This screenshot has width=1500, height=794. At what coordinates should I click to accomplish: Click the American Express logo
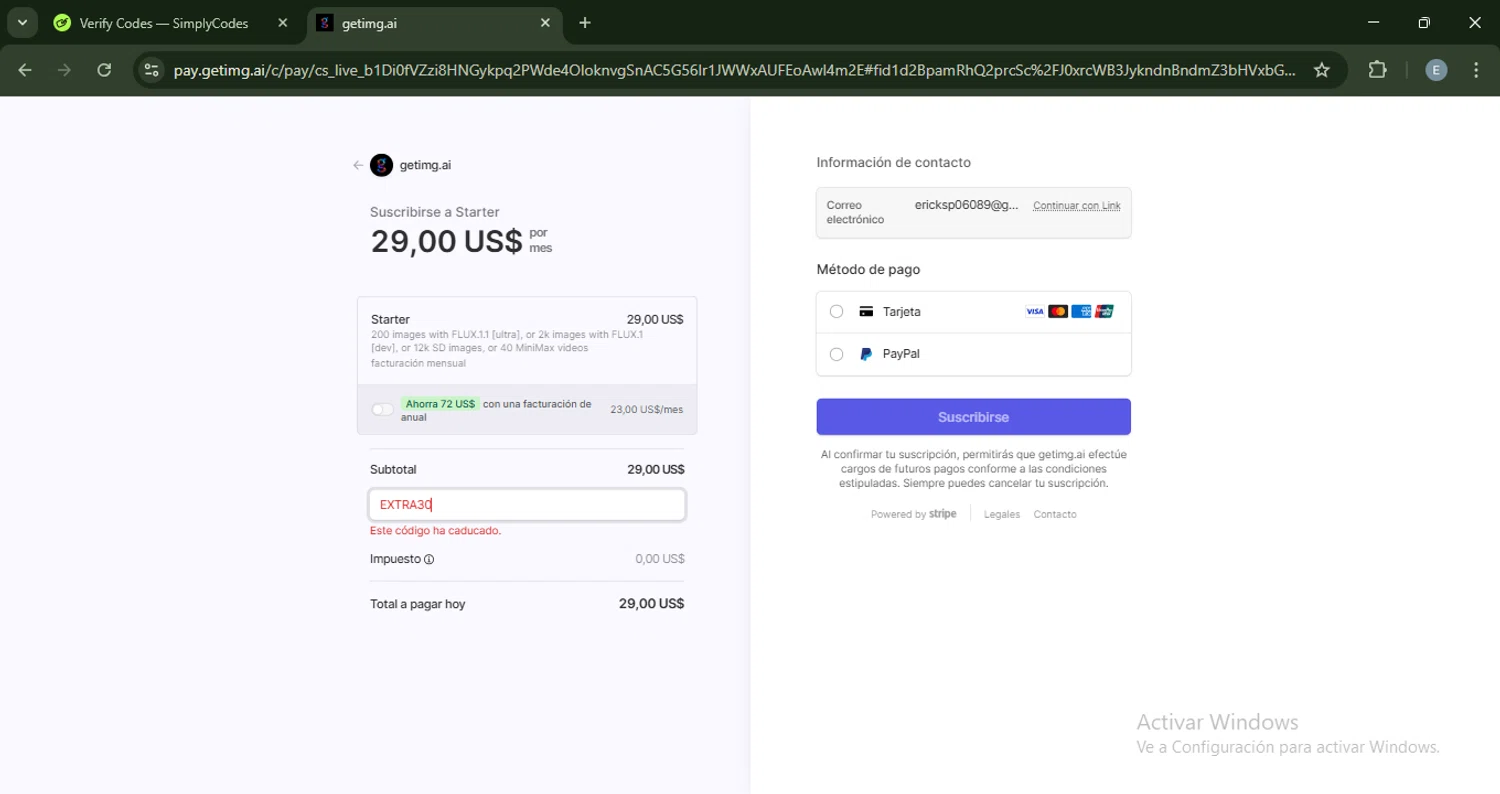(1081, 312)
